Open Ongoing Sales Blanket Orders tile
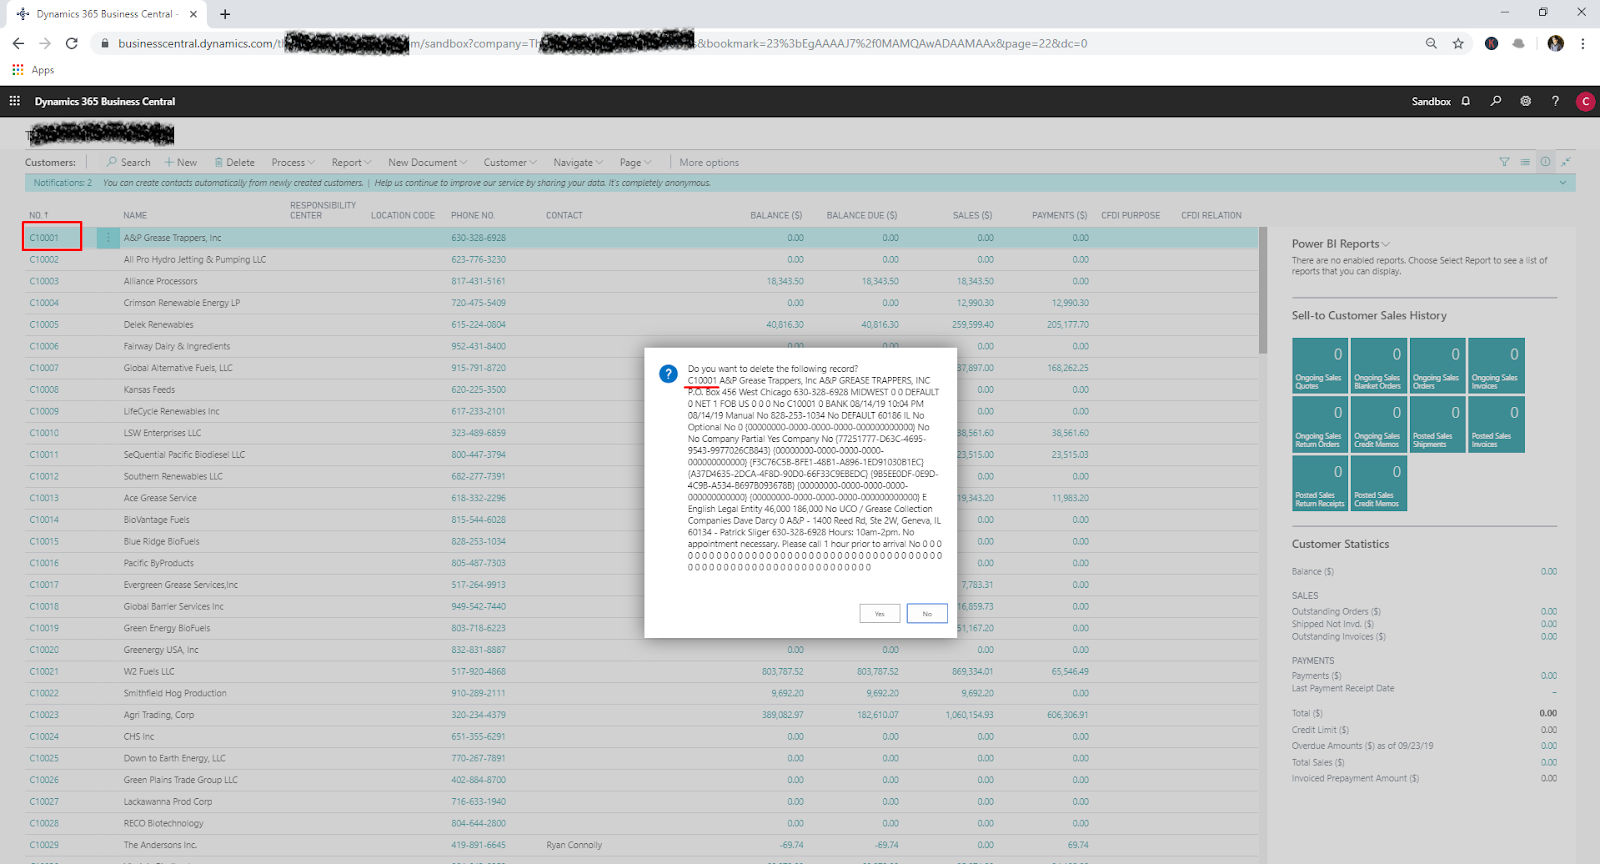Viewport: 1600px width, 864px height. tap(1378, 366)
